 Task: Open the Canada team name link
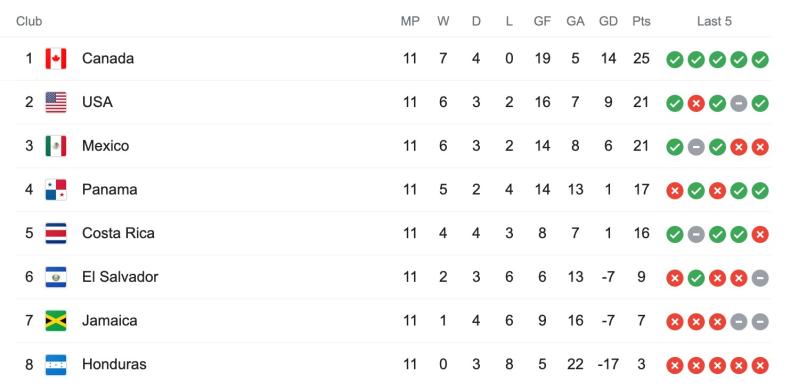[108, 59]
